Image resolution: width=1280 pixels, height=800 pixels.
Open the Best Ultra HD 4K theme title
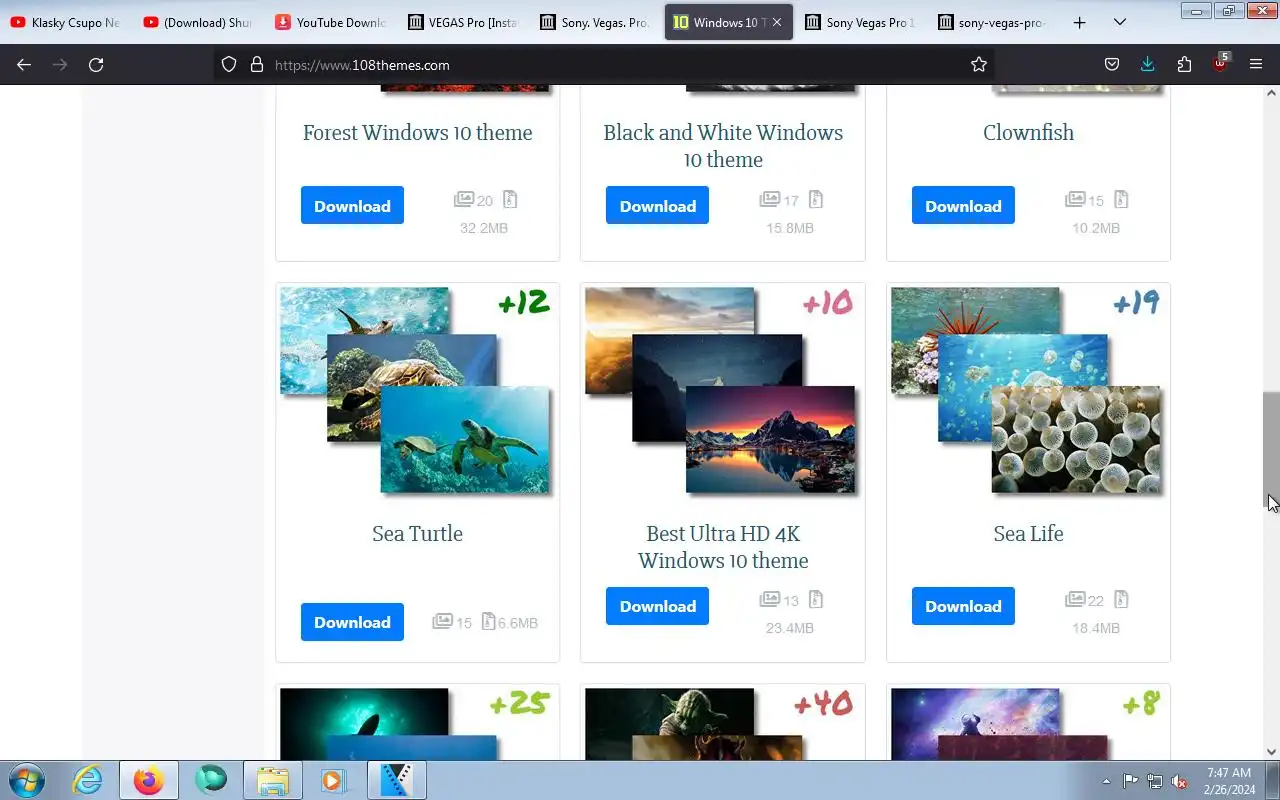723,547
